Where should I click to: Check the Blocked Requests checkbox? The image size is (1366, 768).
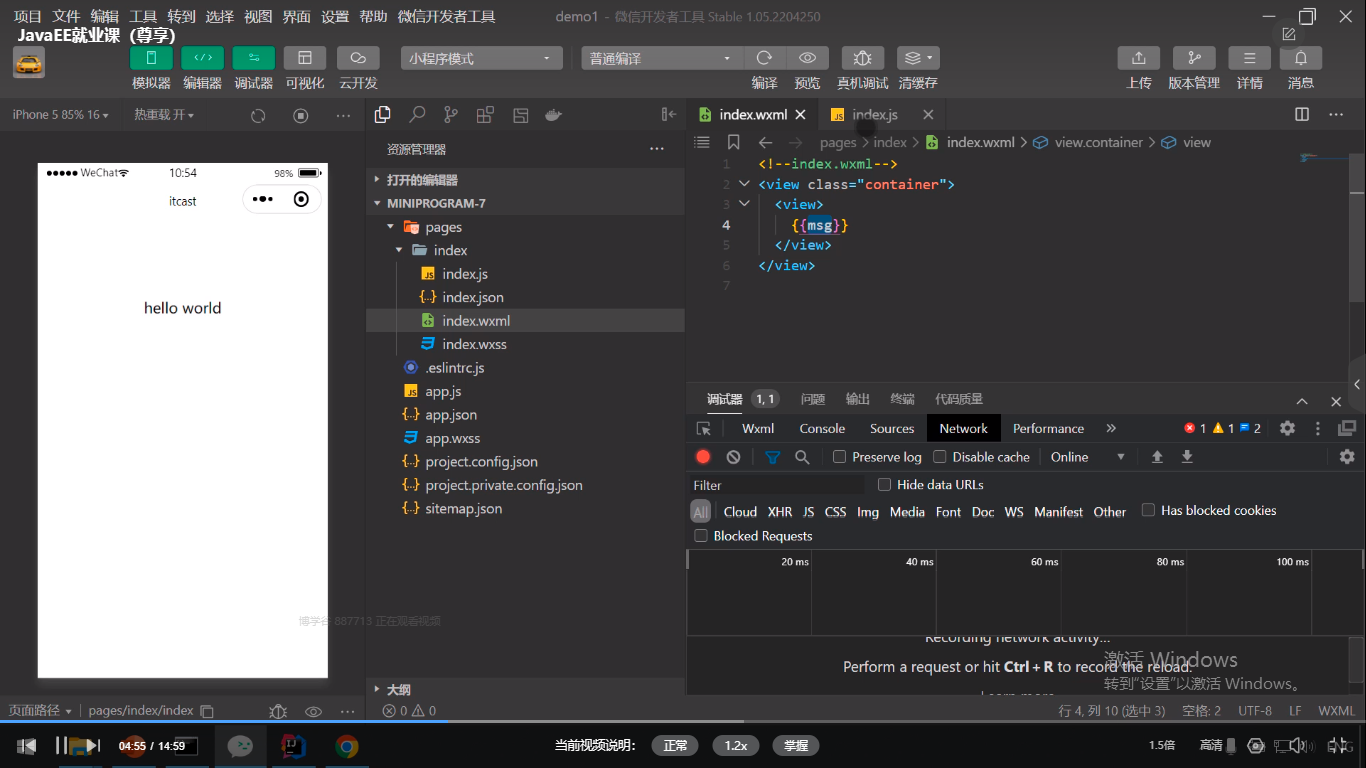700,536
